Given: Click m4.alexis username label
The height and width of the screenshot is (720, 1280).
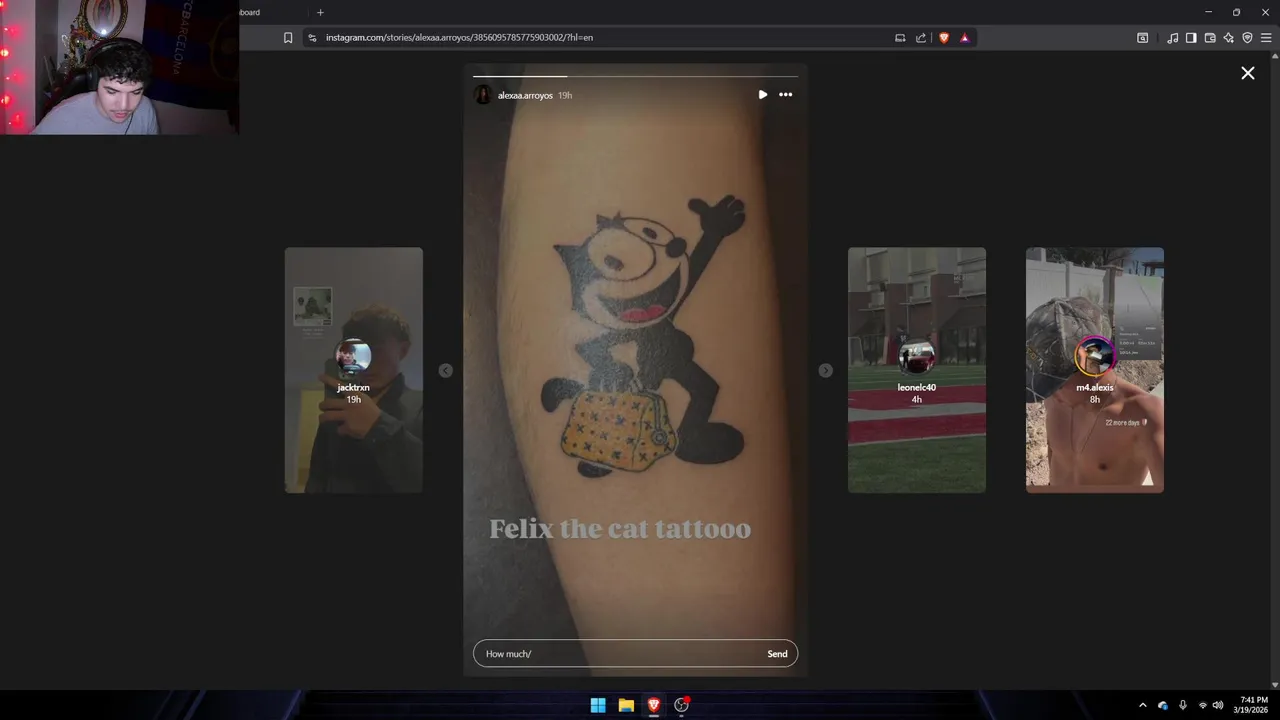Looking at the screenshot, I should 1095,388.
